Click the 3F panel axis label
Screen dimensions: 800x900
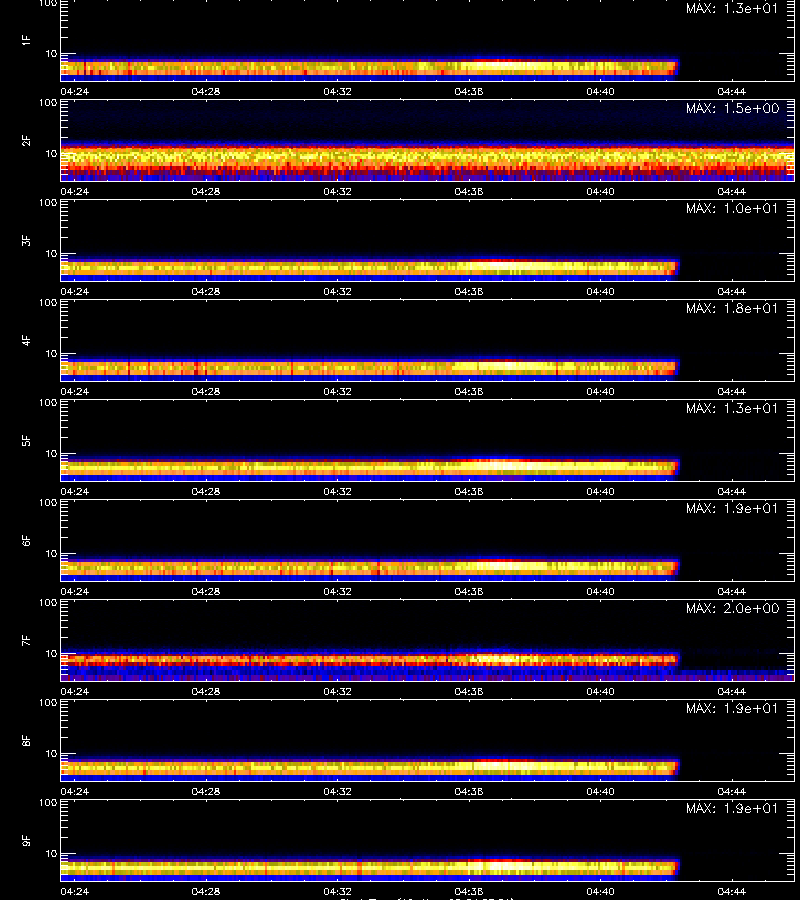26,240
